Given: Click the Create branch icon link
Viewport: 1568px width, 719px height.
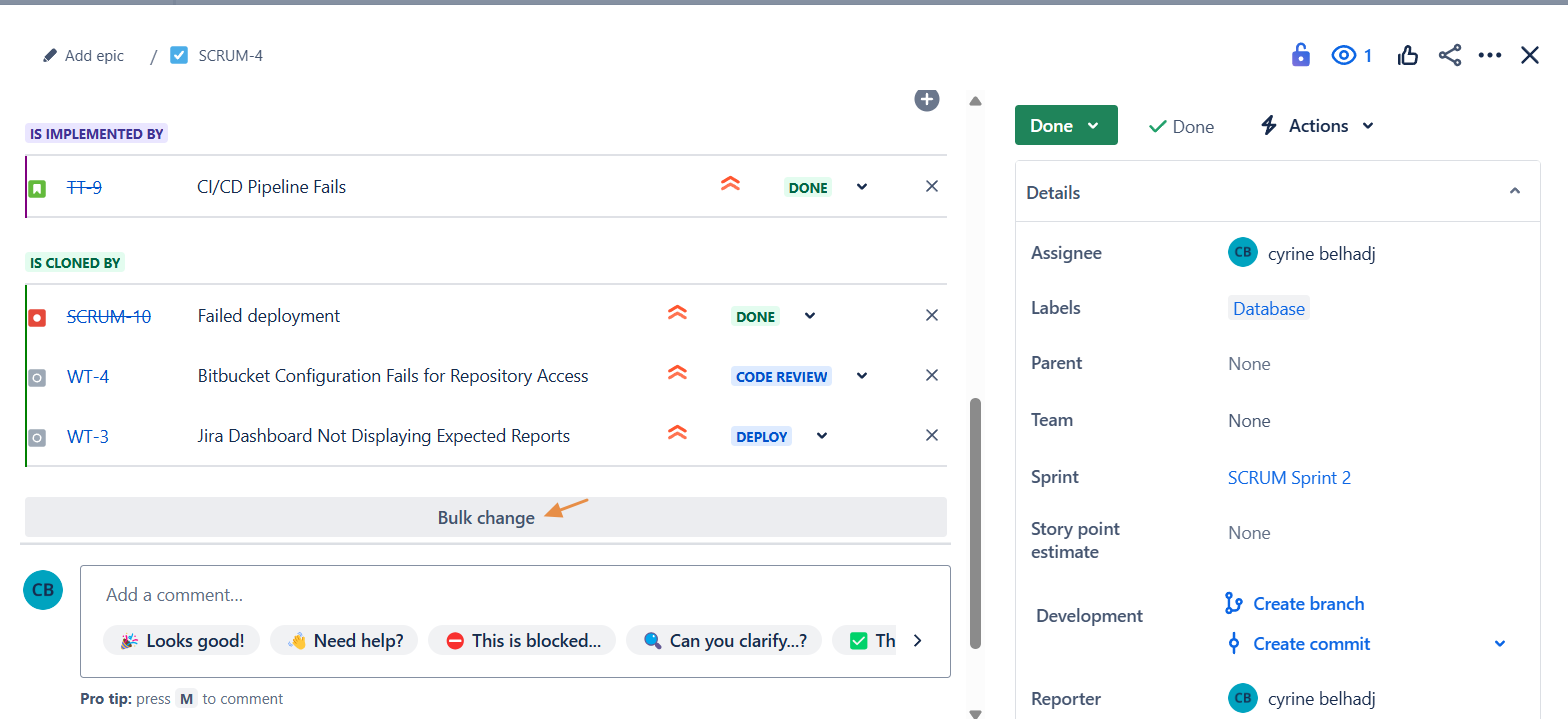Looking at the screenshot, I should tap(1233, 603).
